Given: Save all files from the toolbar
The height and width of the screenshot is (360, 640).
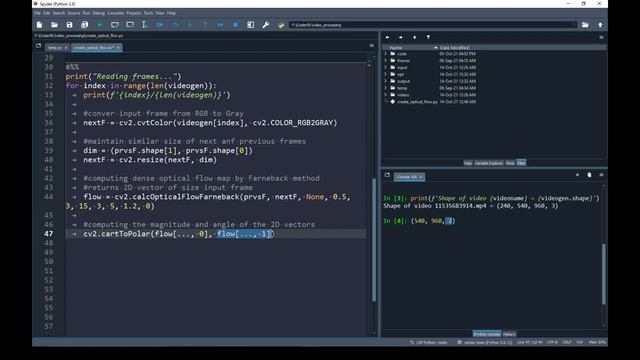Looking at the screenshot, I should [x=84, y=25].
